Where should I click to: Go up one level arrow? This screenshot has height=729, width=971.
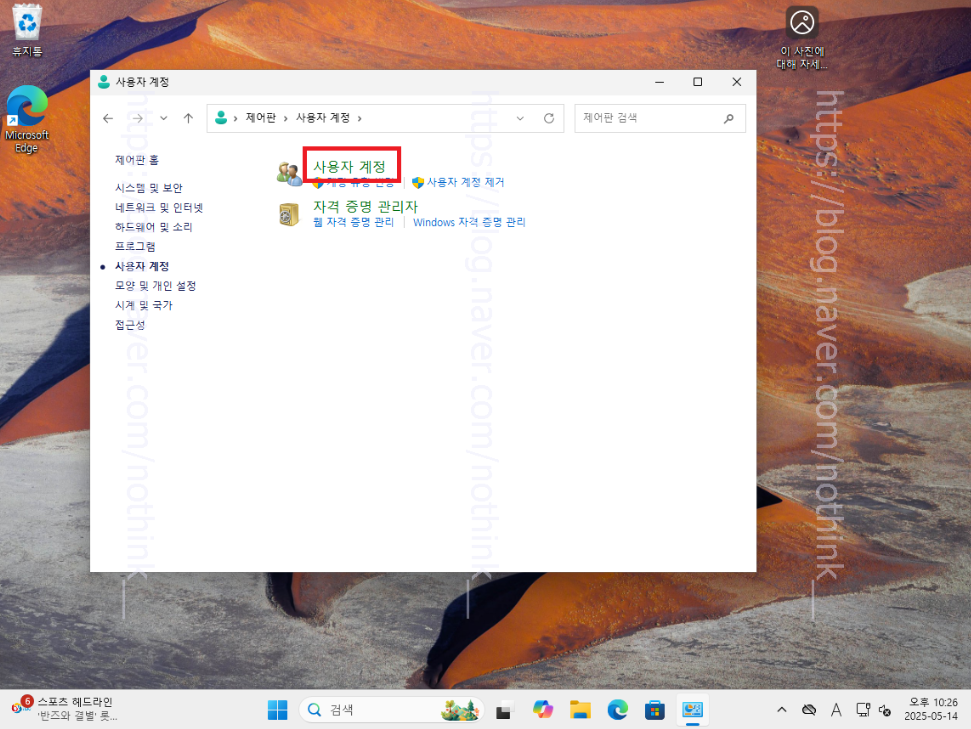188,118
